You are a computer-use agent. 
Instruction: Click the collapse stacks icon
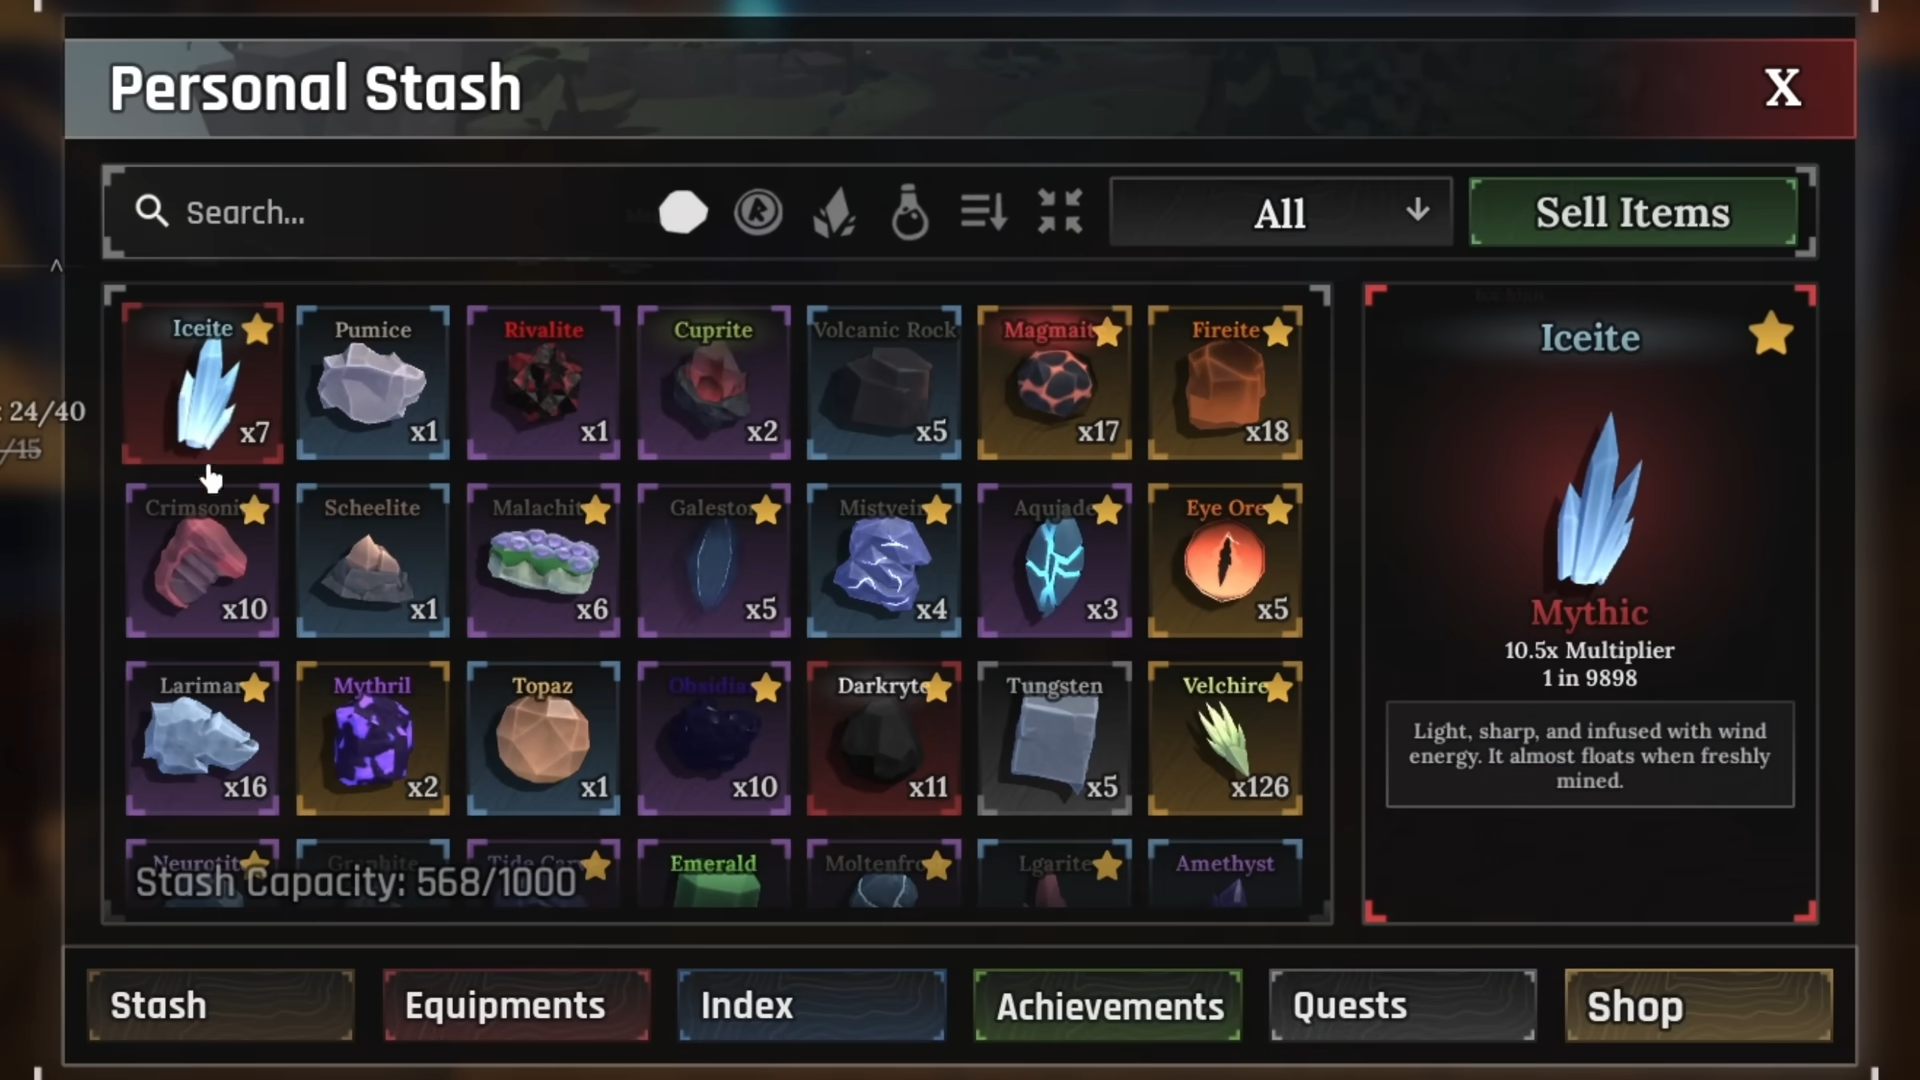click(x=1060, y=212)
